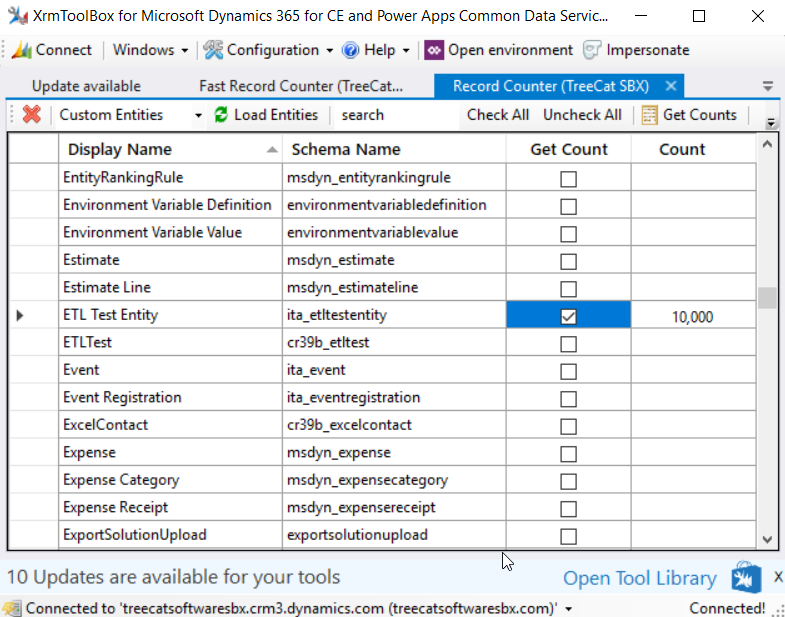
Task: Open the connection dropdown in the status bar
Action: pos(569,609)
